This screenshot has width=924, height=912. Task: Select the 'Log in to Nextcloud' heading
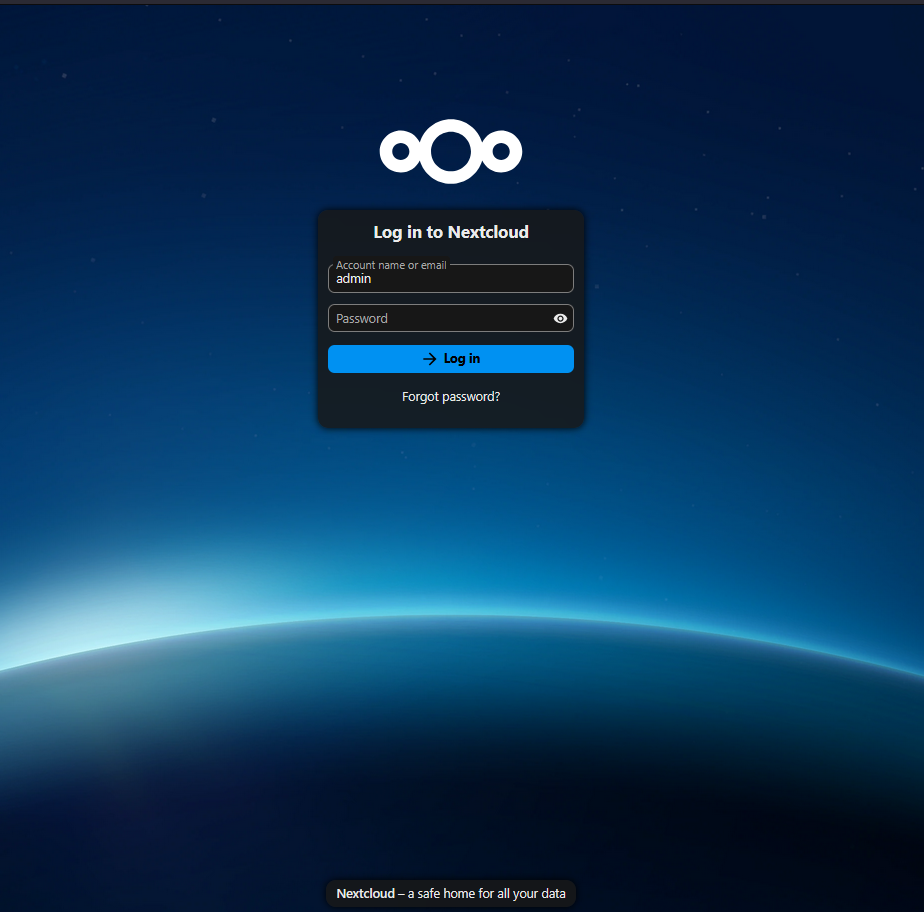(451, 232)
